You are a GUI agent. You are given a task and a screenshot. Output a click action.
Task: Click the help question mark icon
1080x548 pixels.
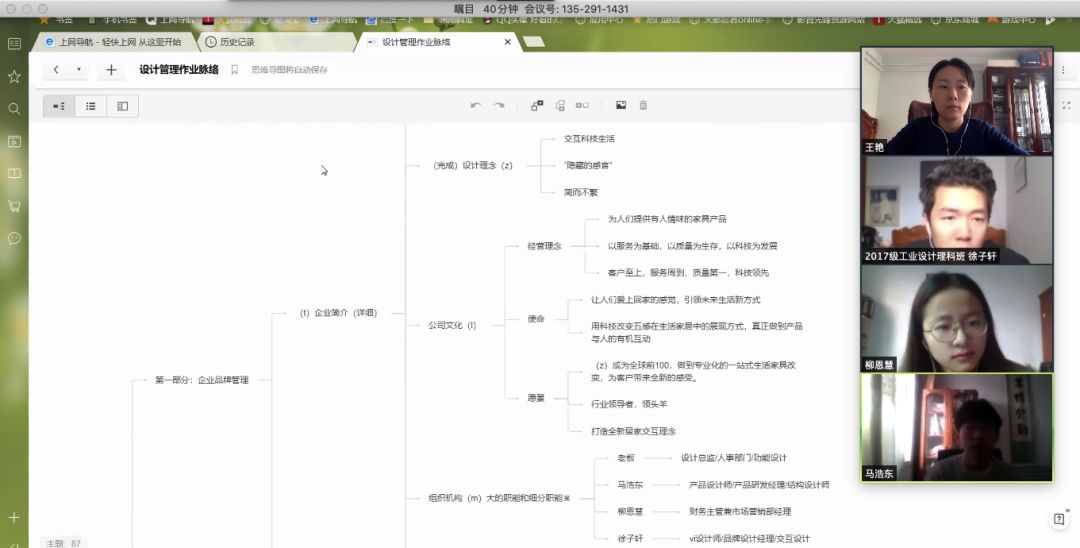click(1058, 519)
